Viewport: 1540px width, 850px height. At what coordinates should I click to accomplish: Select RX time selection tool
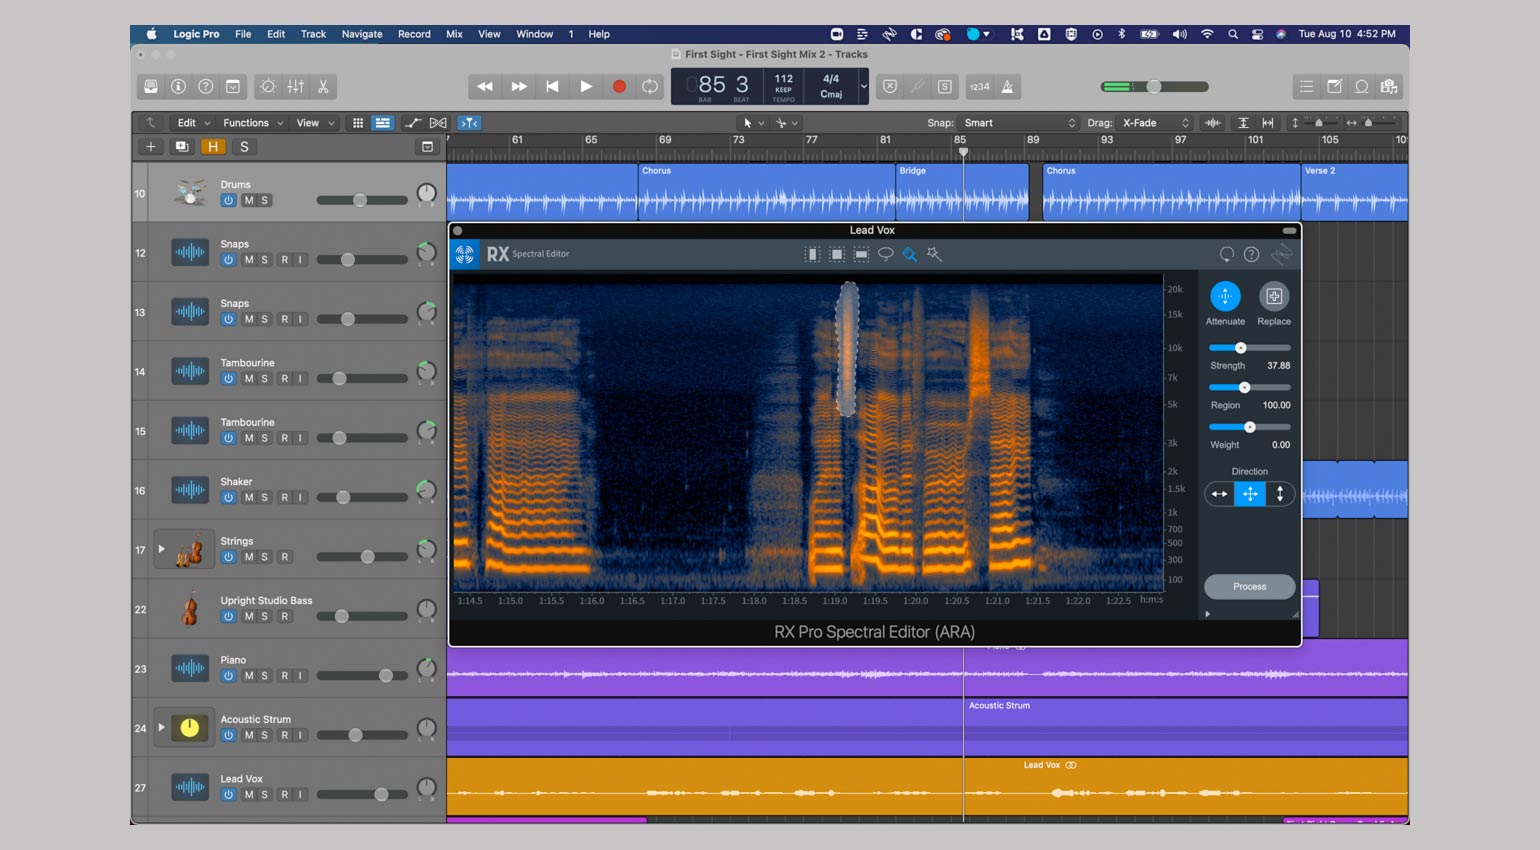point(813,254)
